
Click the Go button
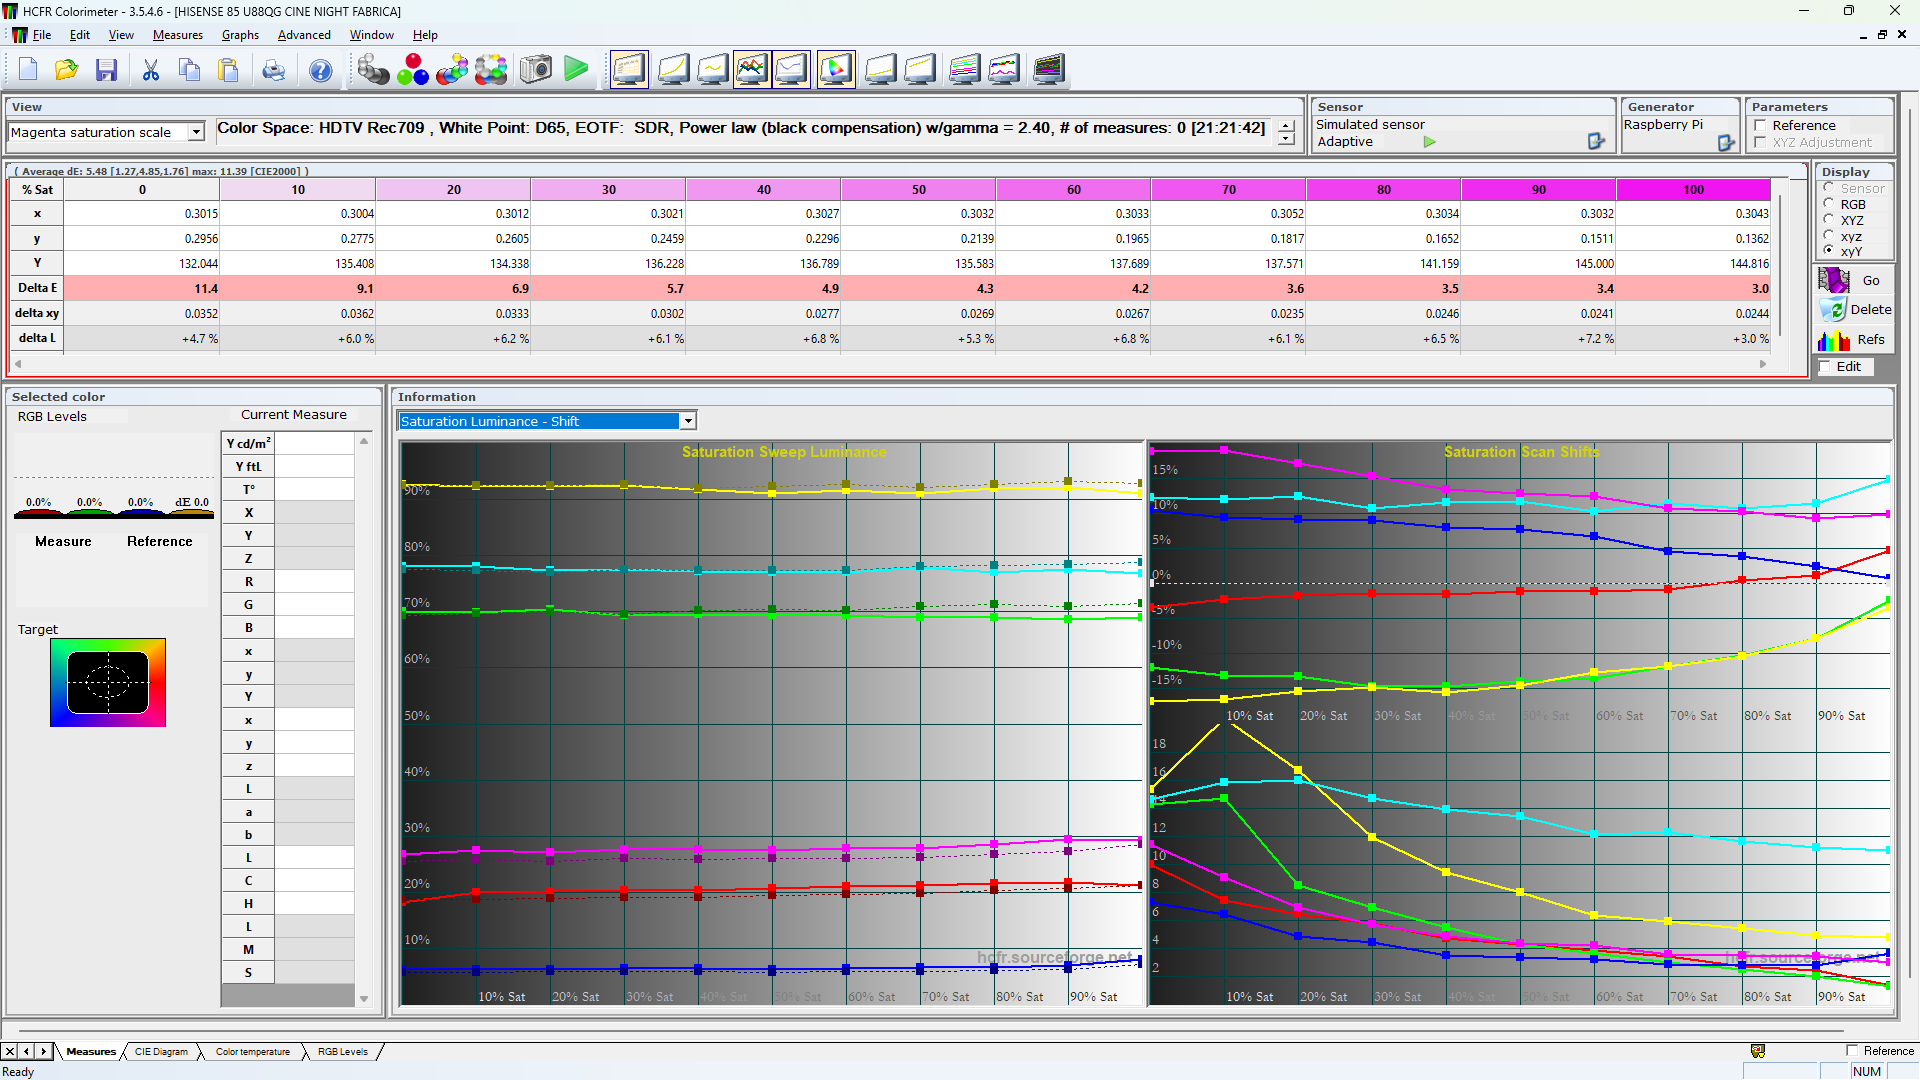(1854, 281)
